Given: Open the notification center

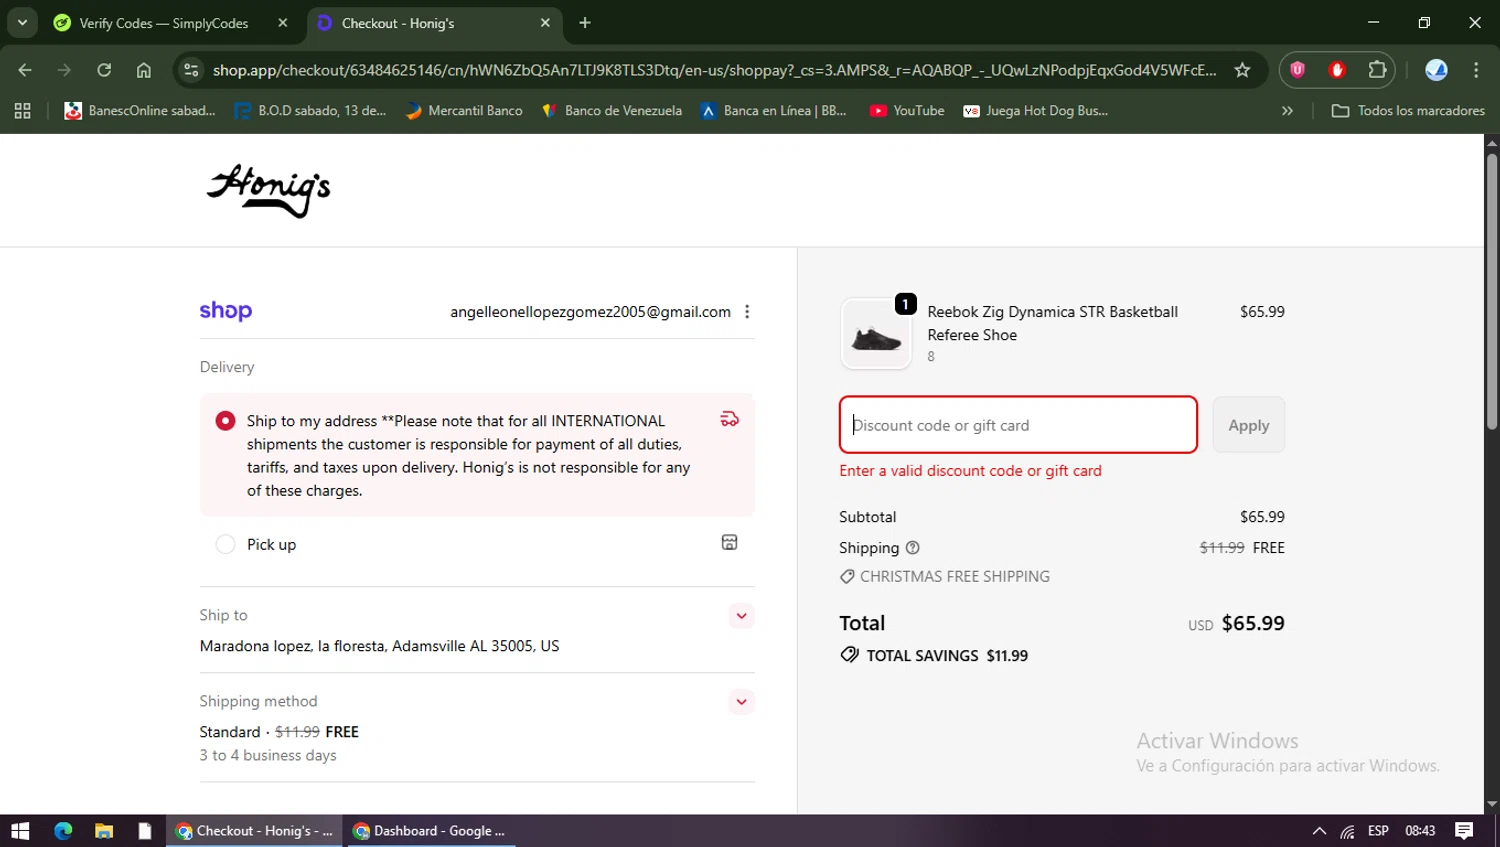Looking at the screenshot, I should (x=1464, y=831).
